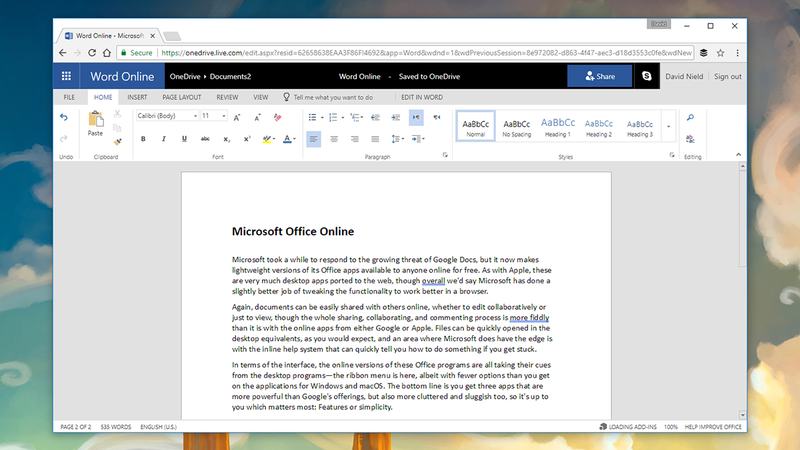The image size is (800, 450).
Task: Open Replace in the Editing group
Action: click(690, 139)
